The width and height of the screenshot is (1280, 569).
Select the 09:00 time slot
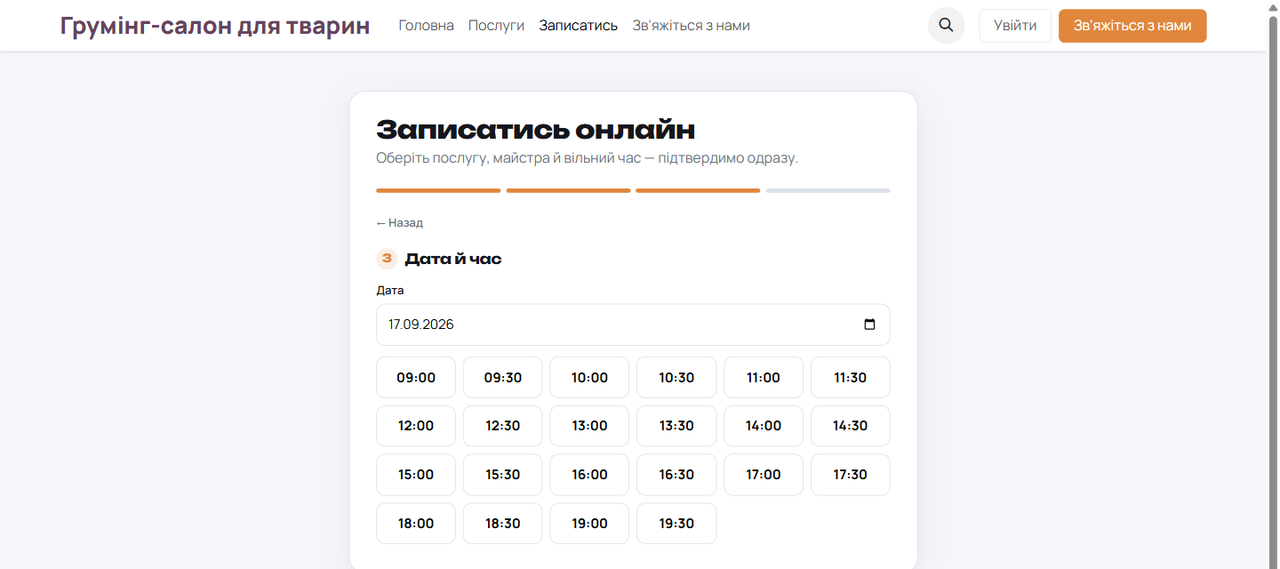click(416, 378)
